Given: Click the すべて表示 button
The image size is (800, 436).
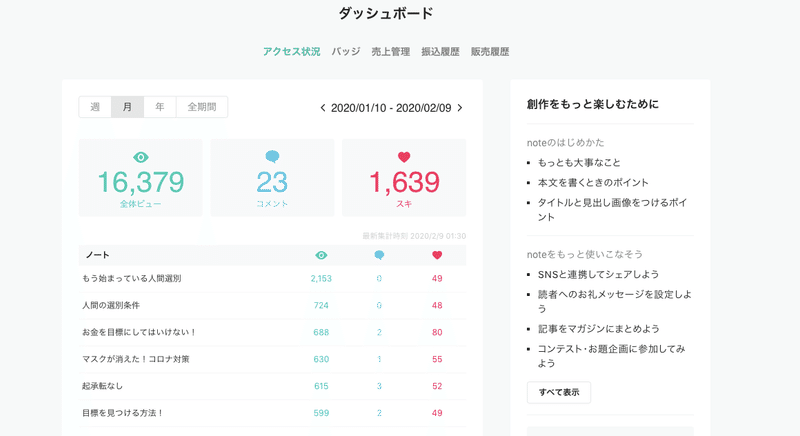Looking at the screenshot, I should tap(559, 393).
